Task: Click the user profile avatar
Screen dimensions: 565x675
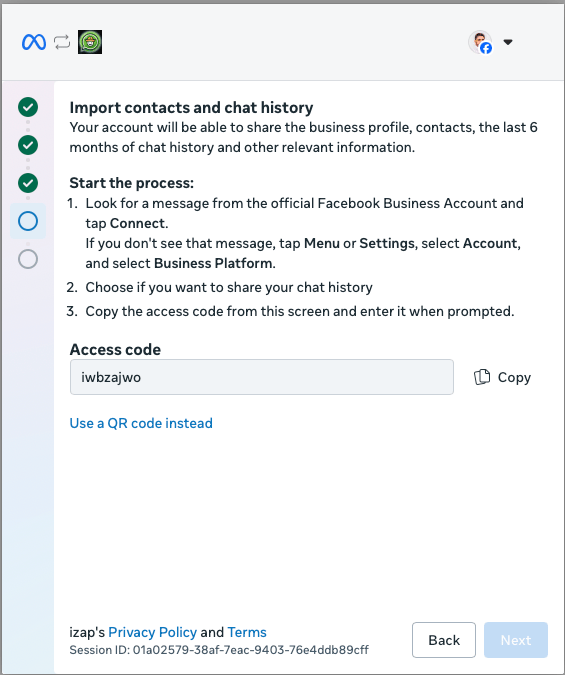Action: pos(480,42)
